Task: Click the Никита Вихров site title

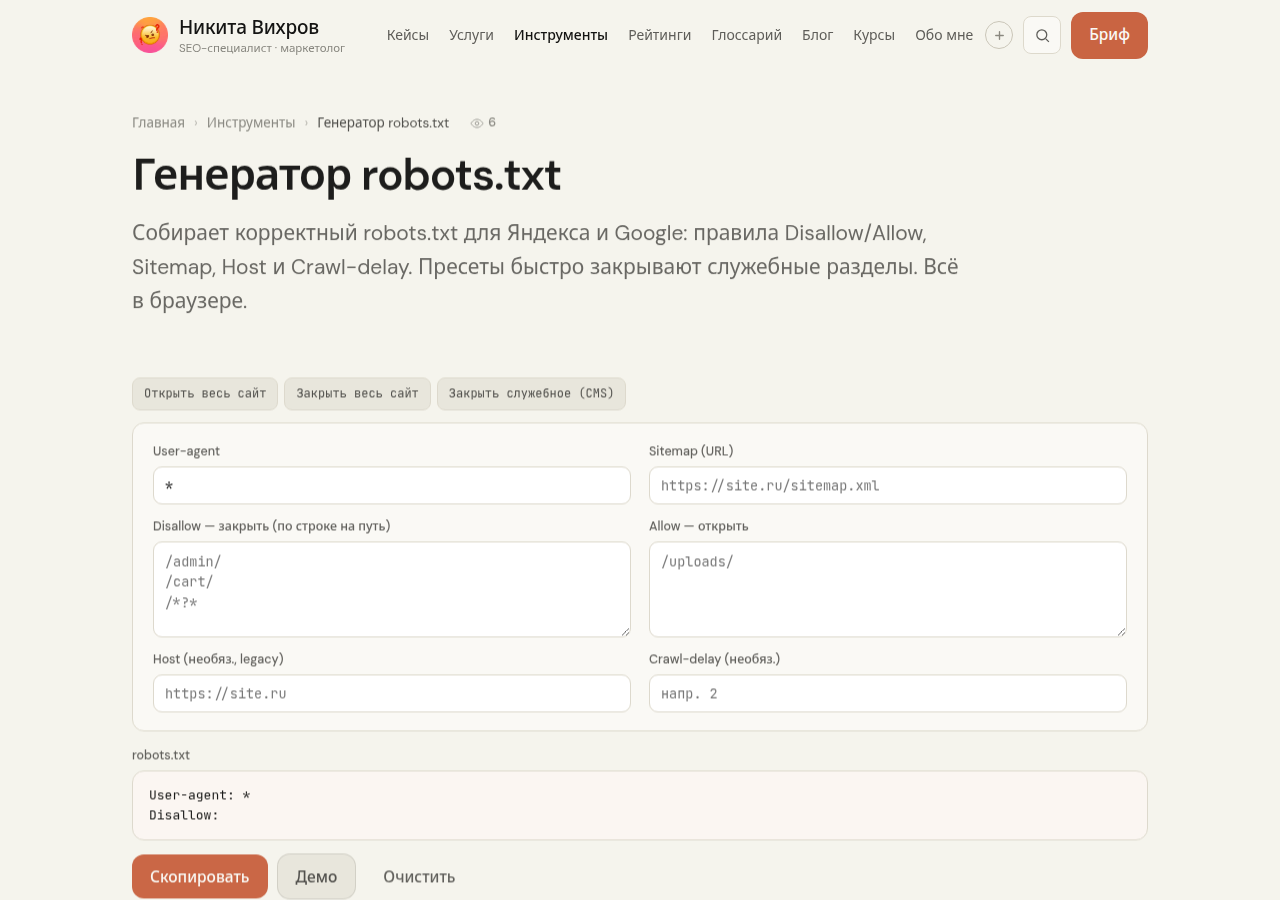Action: [x=249, y=27]
